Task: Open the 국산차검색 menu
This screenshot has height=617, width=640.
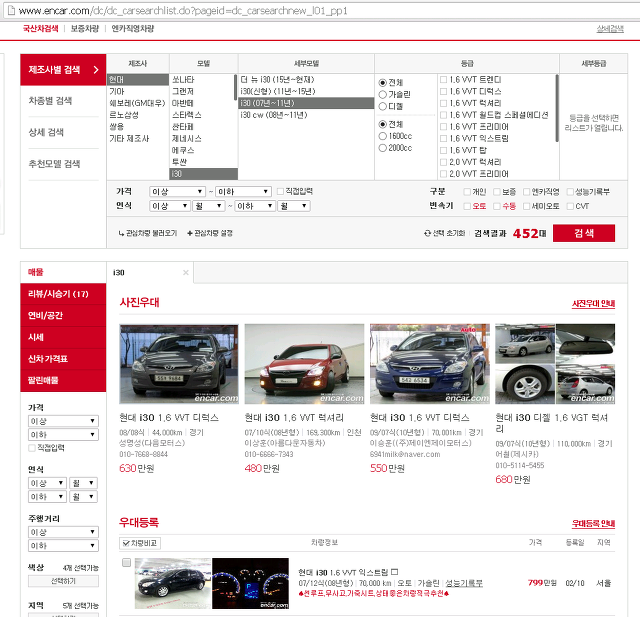Action: point(40,29)
